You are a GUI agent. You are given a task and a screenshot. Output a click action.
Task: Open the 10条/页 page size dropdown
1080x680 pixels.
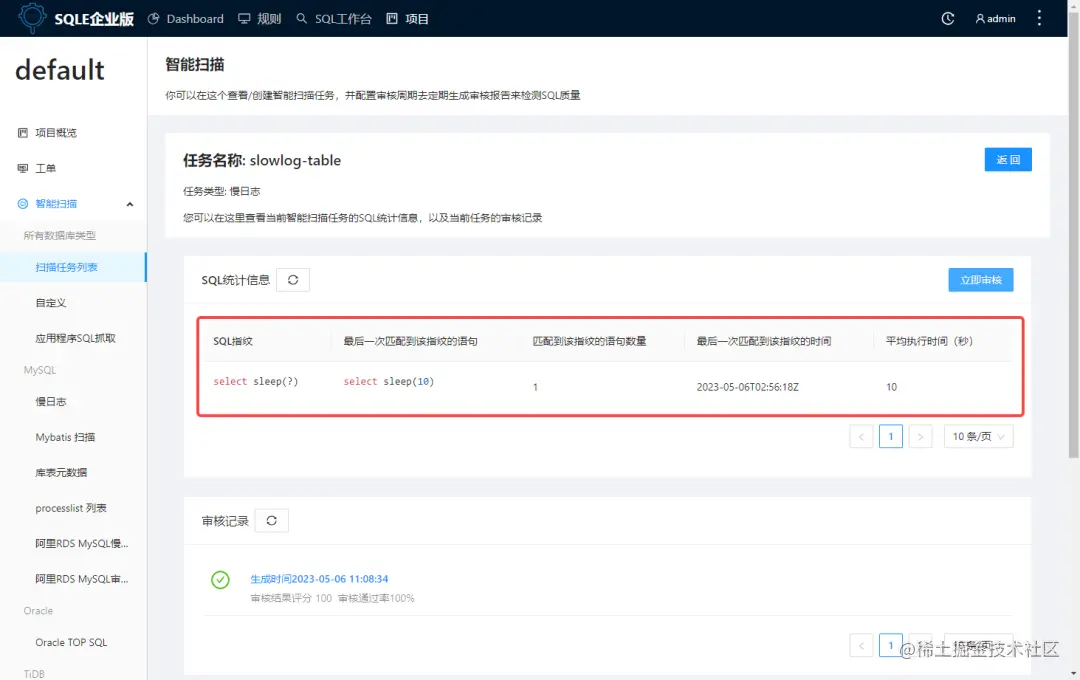pyautogui.click(x=978, y=436)
